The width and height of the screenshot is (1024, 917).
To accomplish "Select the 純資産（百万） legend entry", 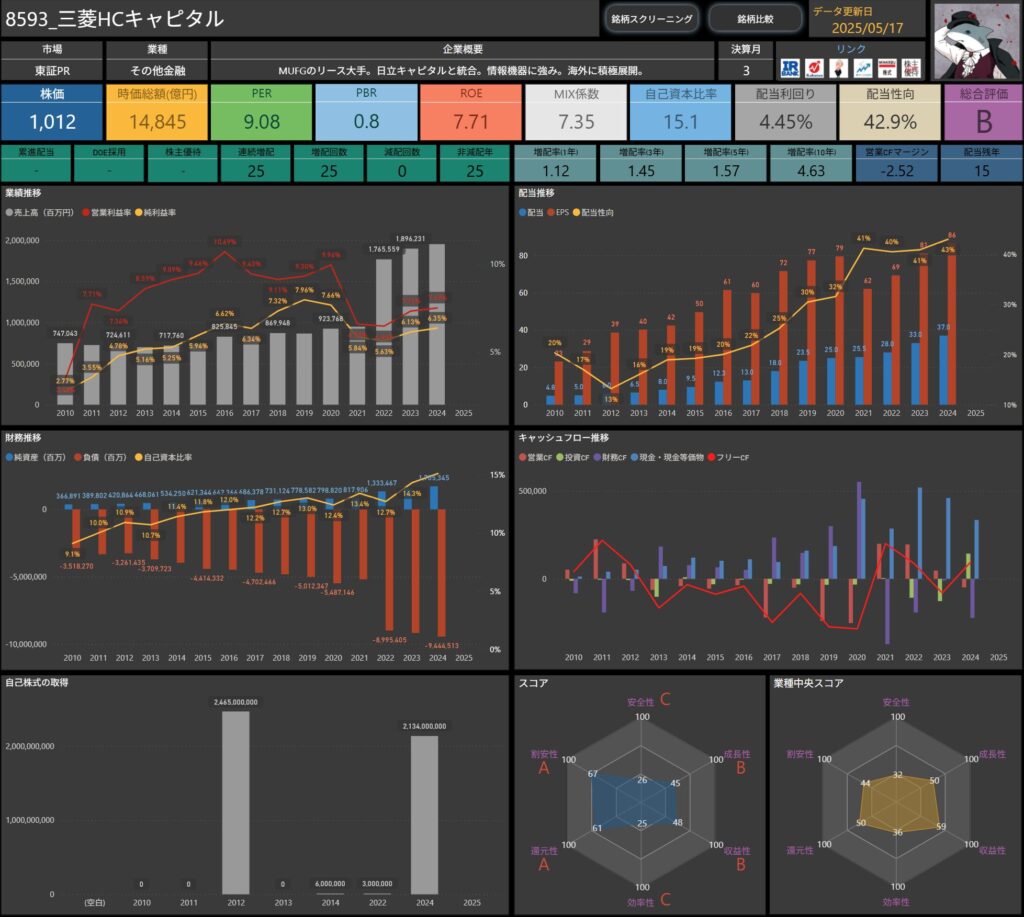I will point(36,457).
